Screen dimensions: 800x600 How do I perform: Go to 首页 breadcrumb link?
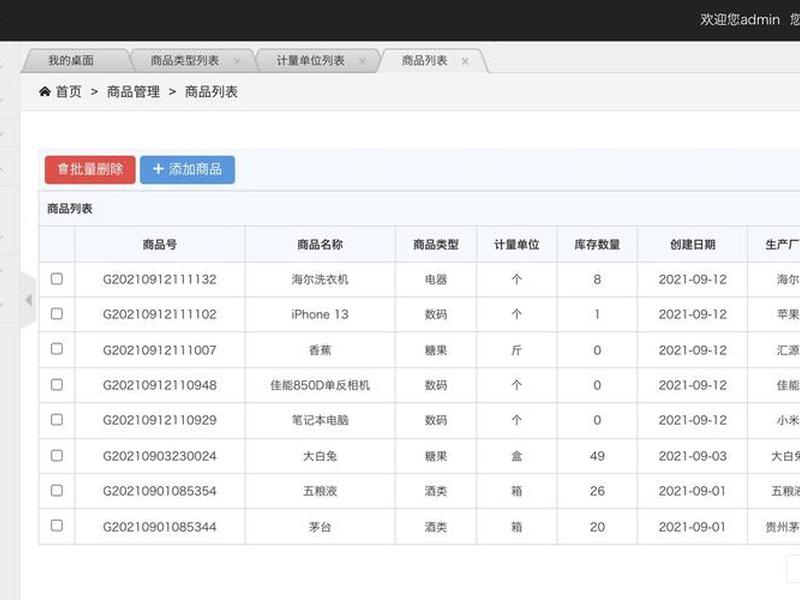coord(68,92)
